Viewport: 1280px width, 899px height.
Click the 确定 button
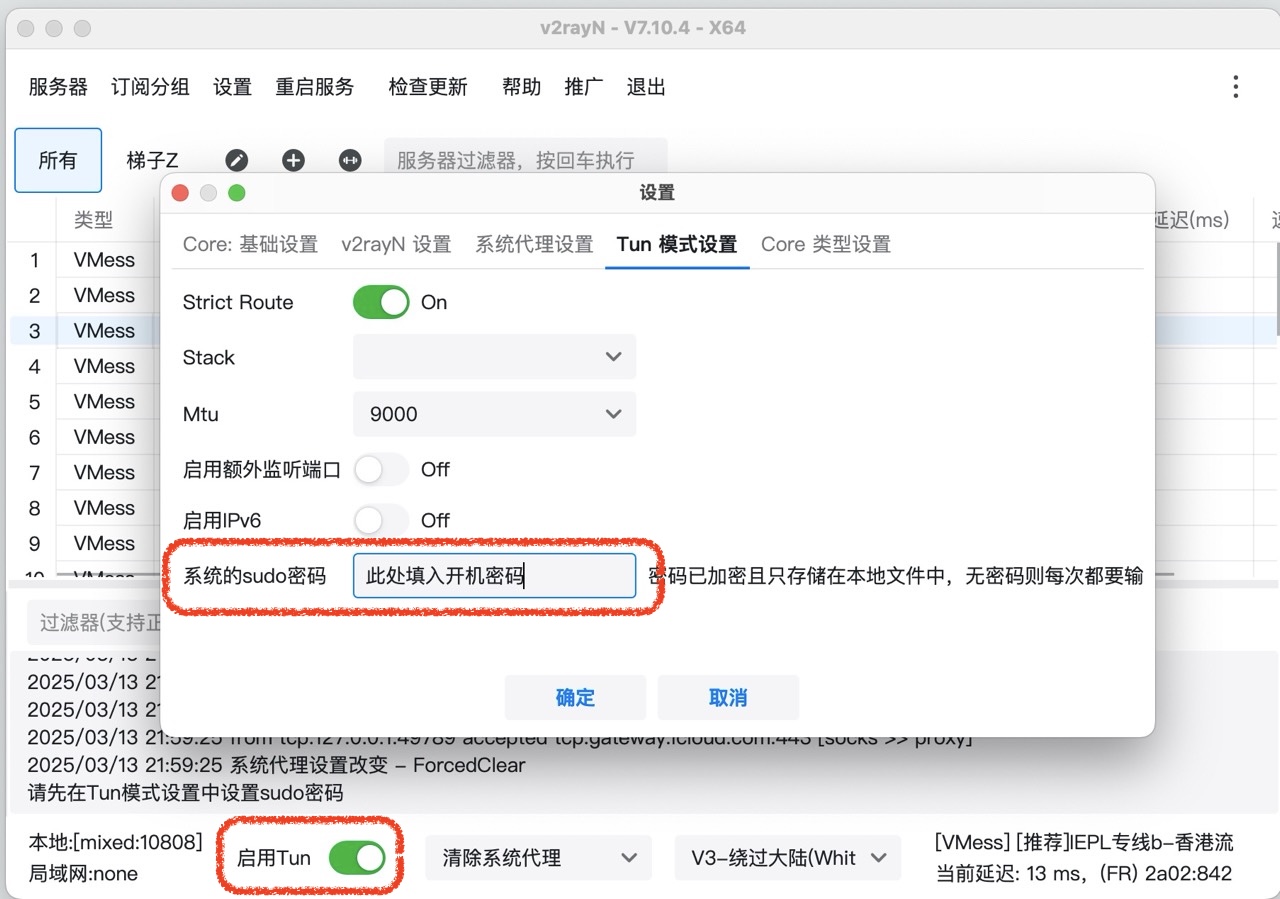click(x=575, y=698)
